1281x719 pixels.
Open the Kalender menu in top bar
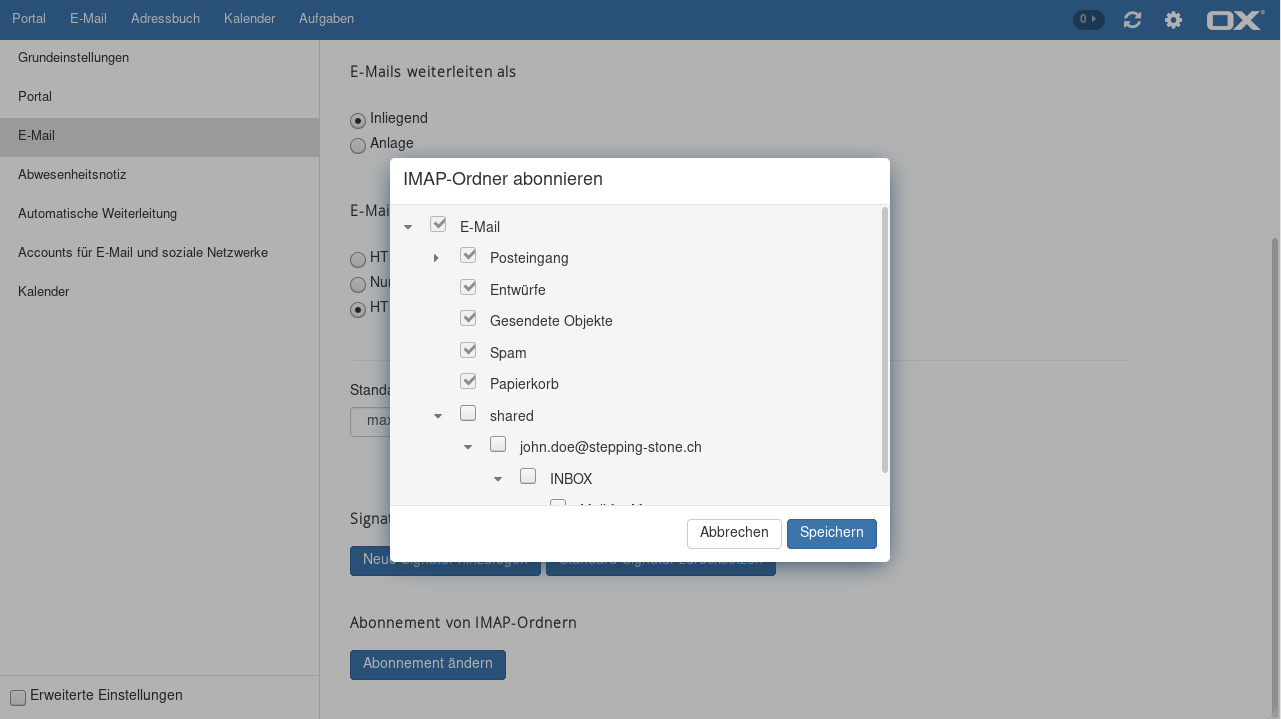click(x=249, y=19)
